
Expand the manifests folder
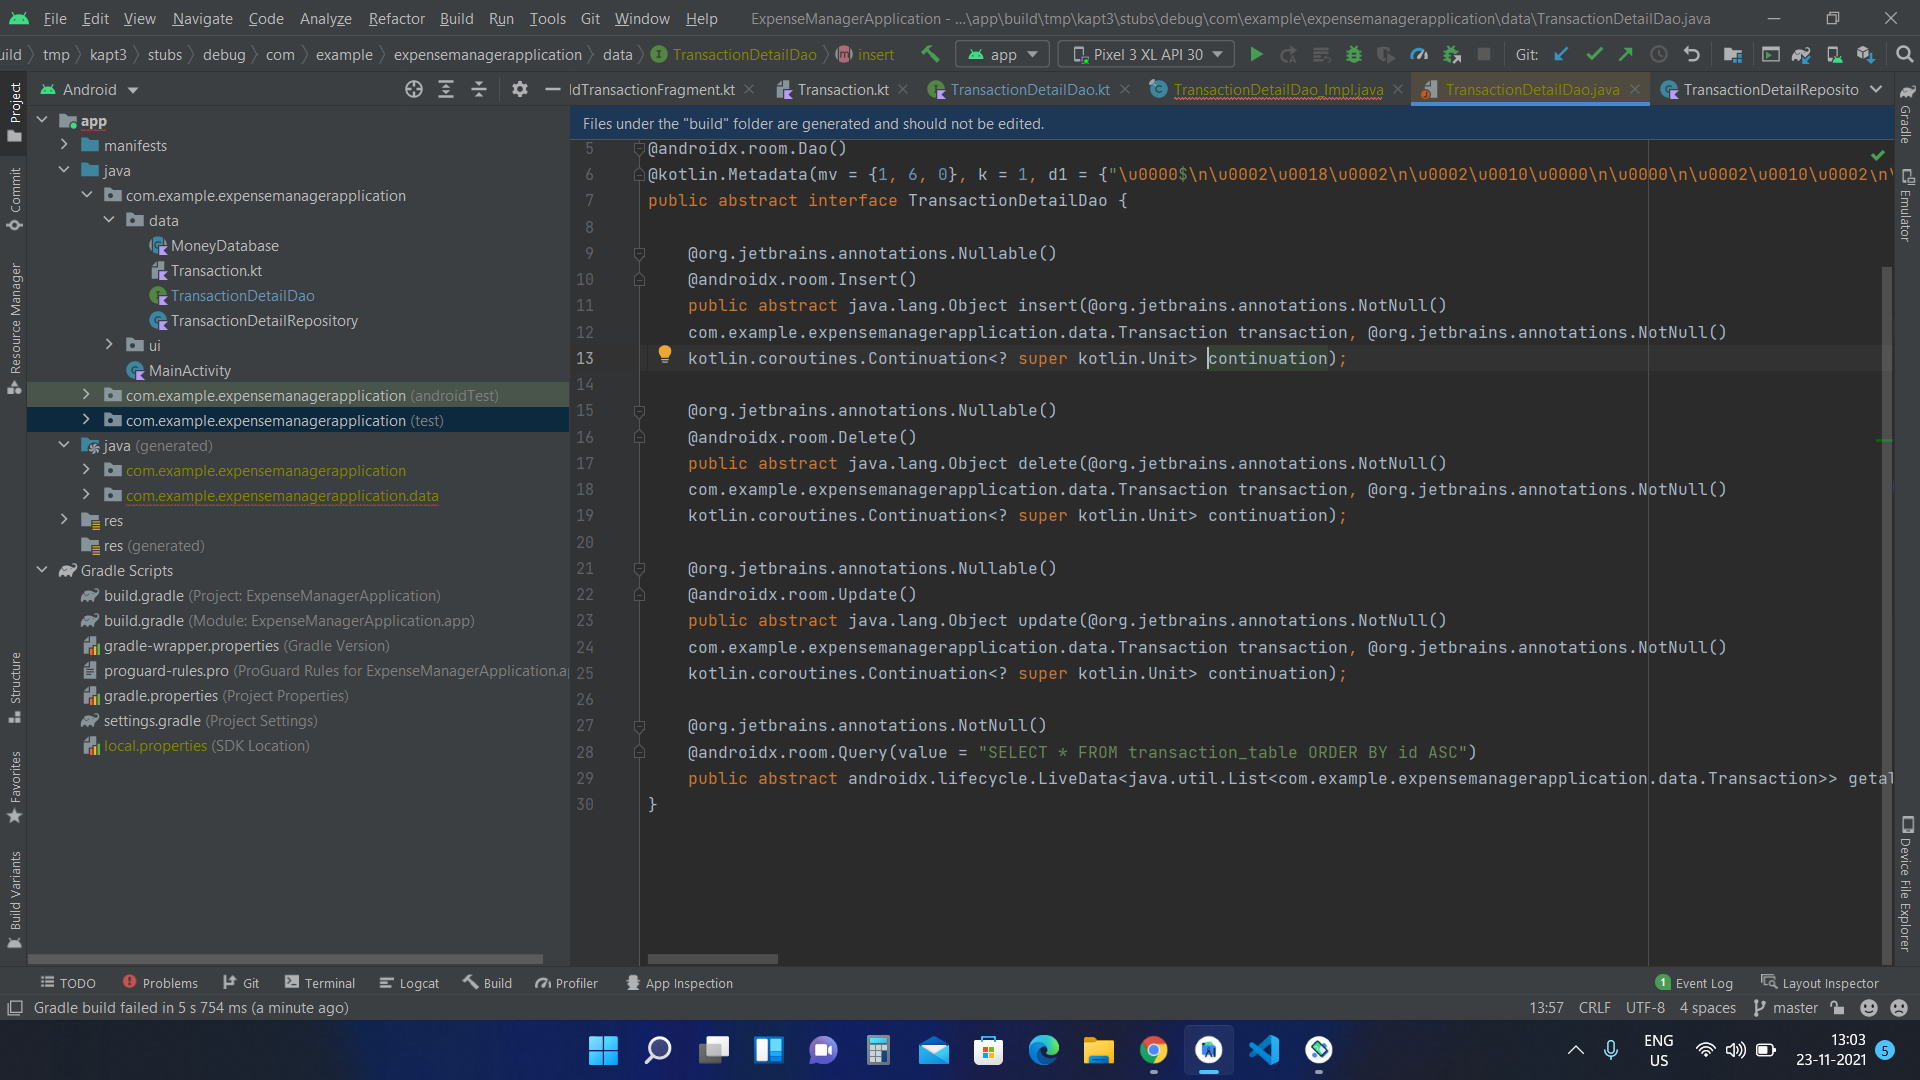pos(64,145)
